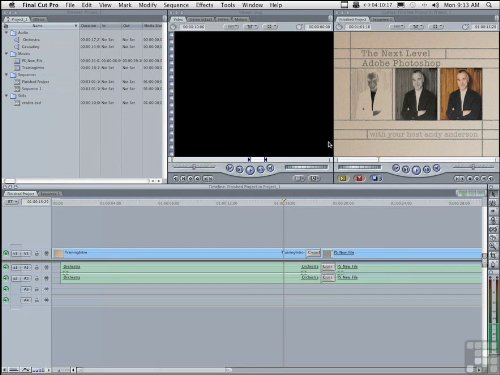Toggle Auto Select on A3 track
Image resolution: width=500 pixels, height=375 pixels.
(46, 289)
